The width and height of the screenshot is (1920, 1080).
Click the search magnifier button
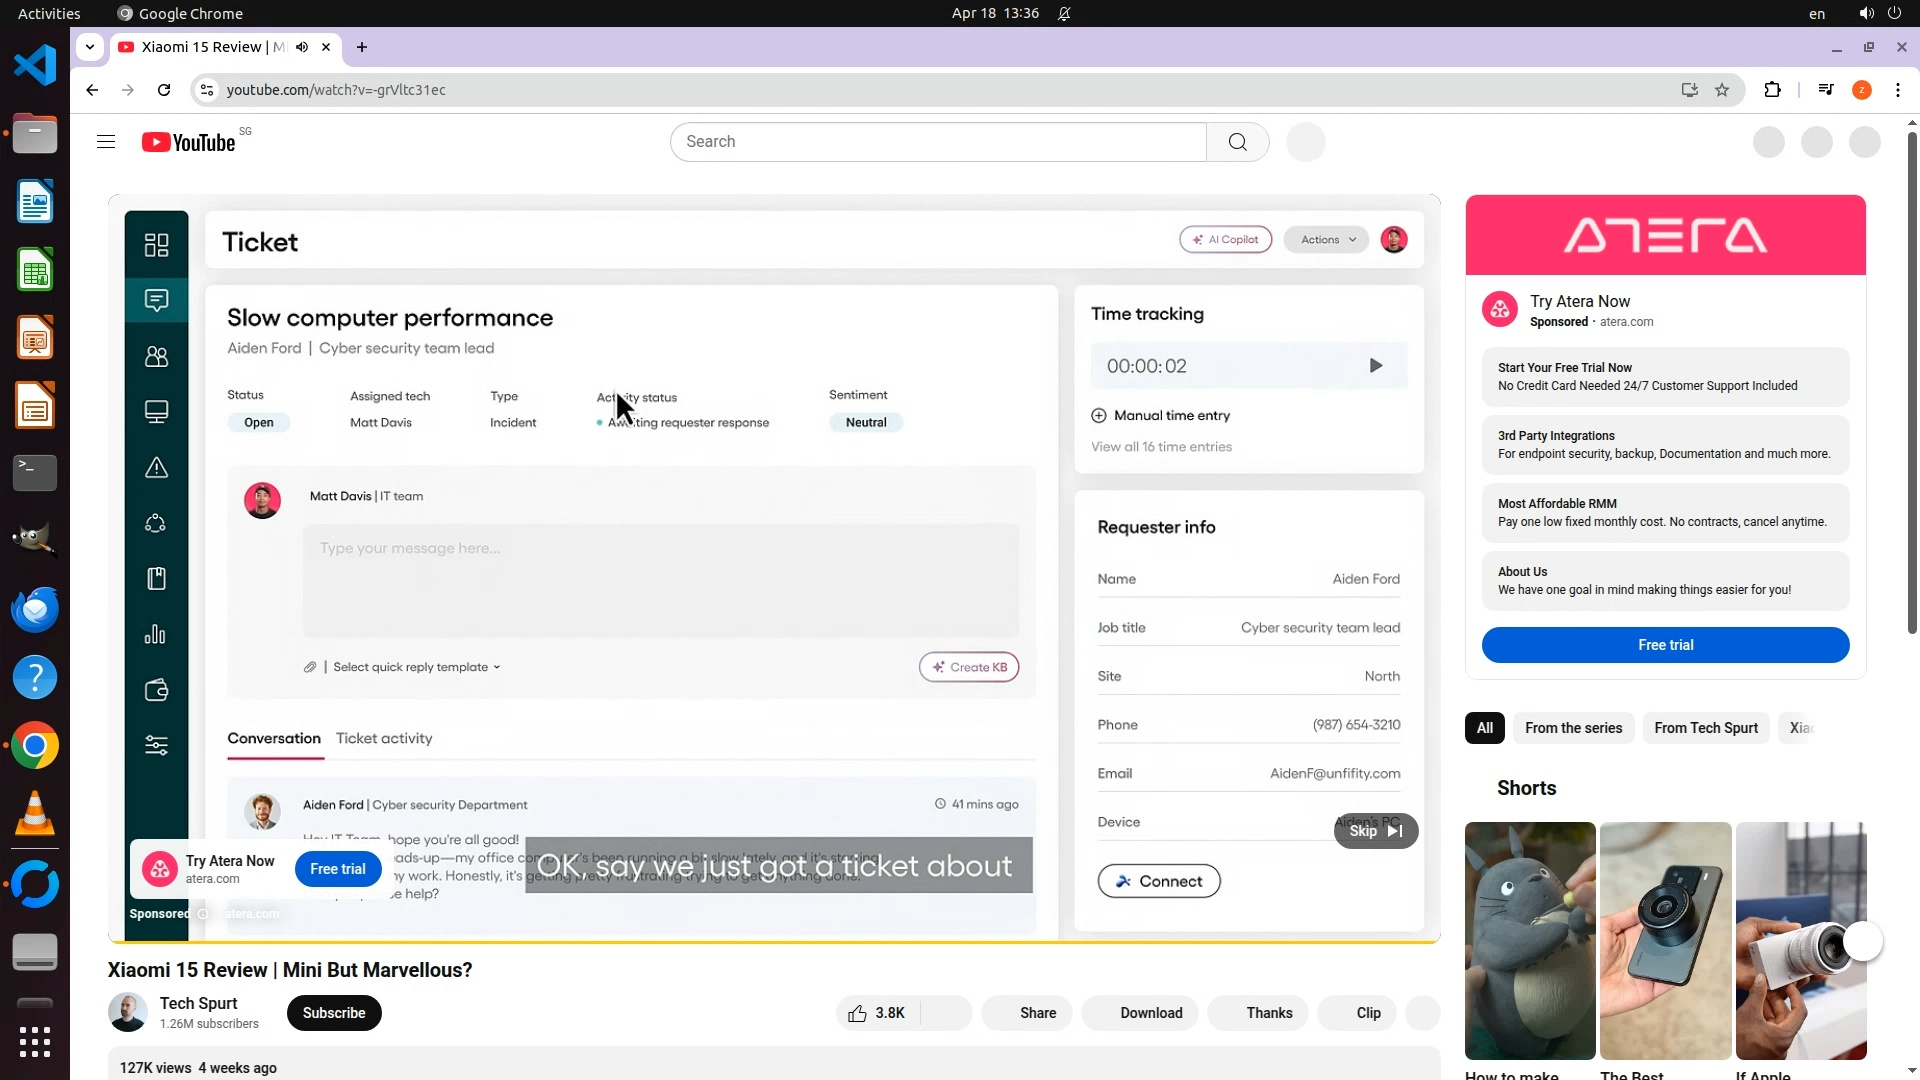point(1237,142)
